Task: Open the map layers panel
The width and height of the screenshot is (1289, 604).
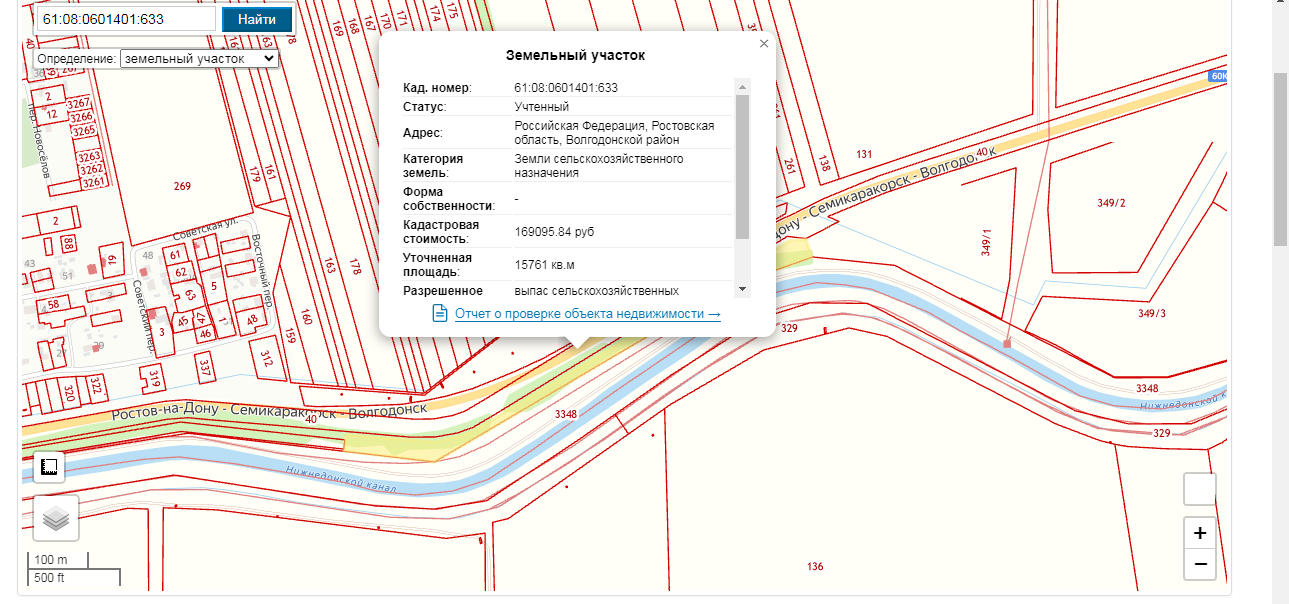Action: (x=56, y=518)
